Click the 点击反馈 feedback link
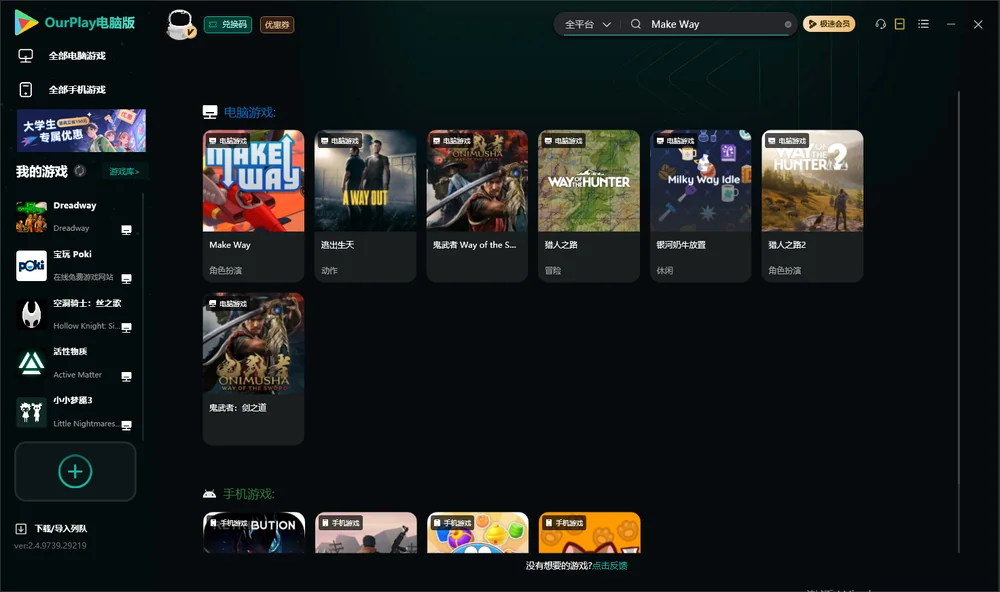The width and height of the screenshot is (1000, 592). tap(610, 565)
